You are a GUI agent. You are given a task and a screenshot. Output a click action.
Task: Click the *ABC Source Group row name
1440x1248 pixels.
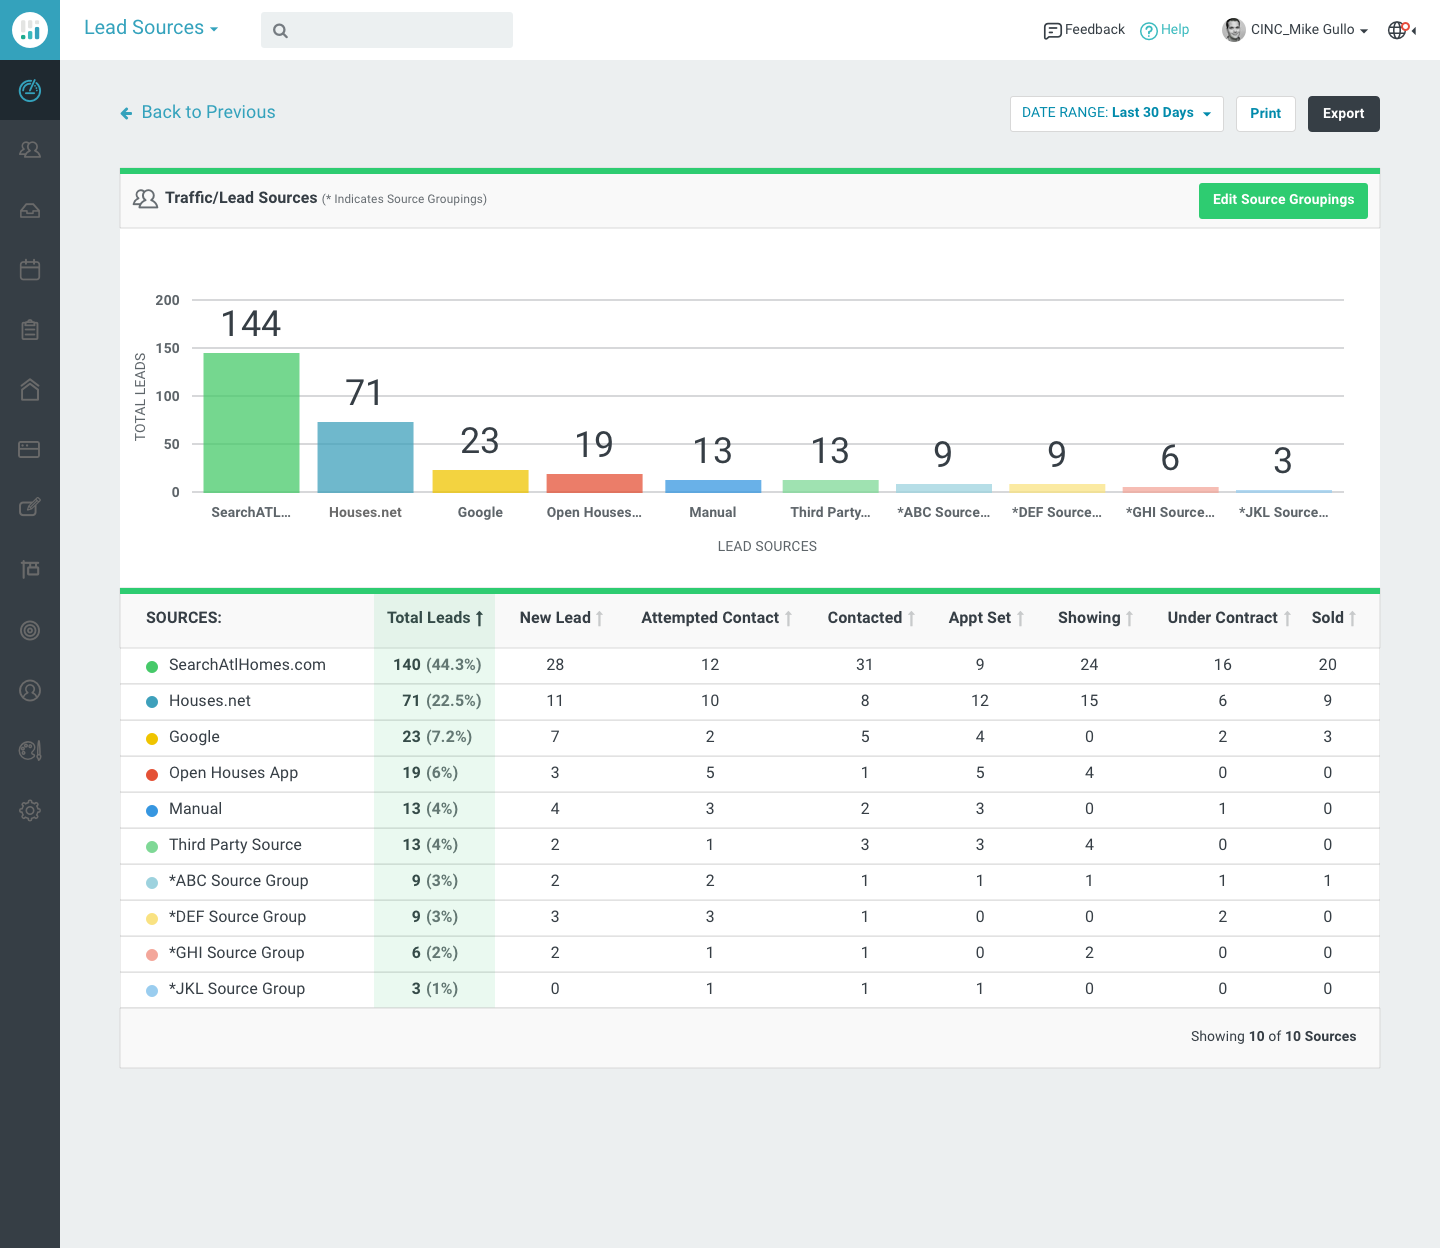click(x=238, y=881)
